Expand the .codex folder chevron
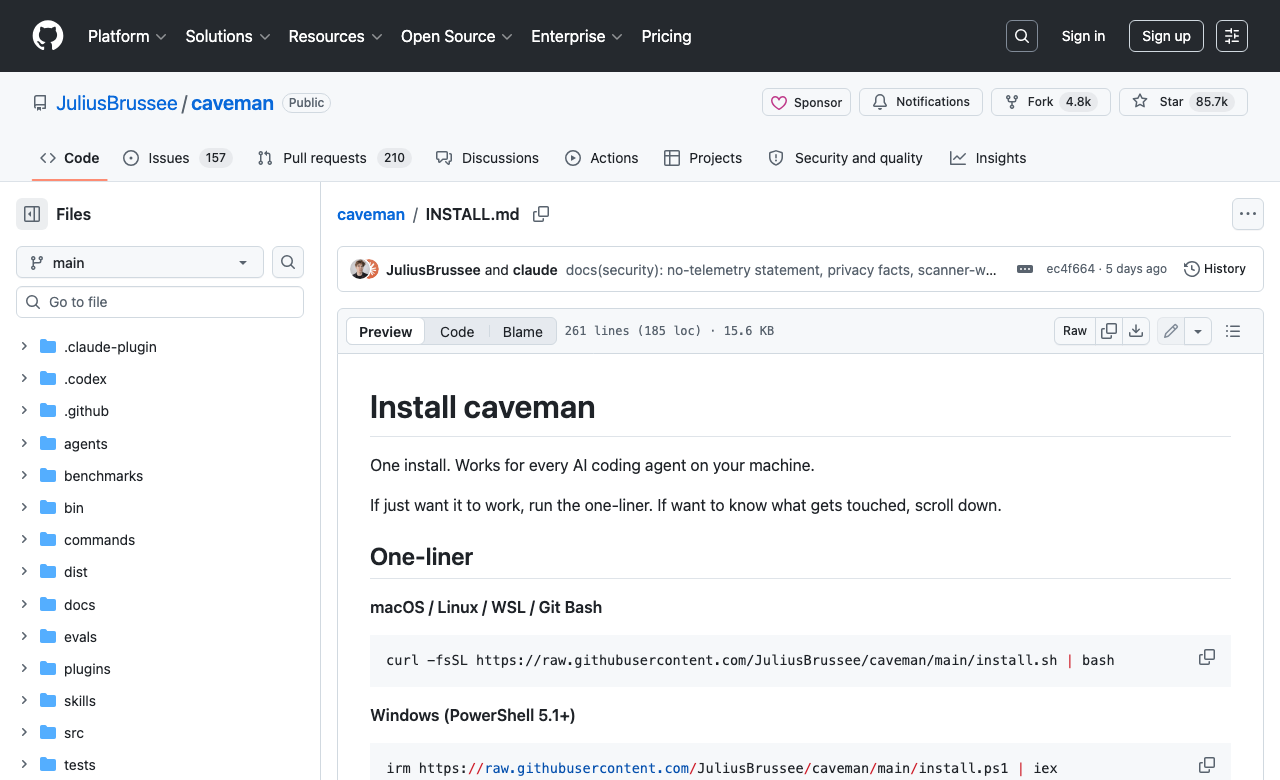Screen dimensions: 1280x780 point(24,379)
